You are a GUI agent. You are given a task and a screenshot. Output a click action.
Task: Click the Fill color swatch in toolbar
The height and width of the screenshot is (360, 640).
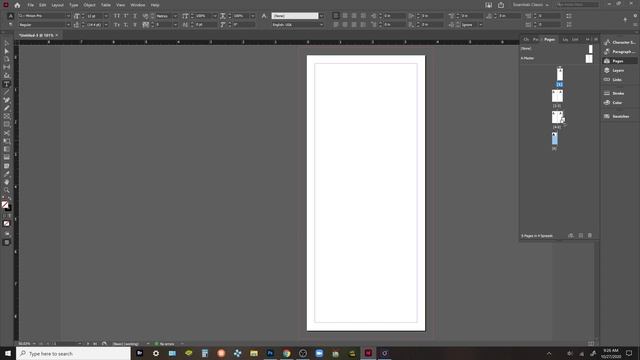(x=5, y=205)
